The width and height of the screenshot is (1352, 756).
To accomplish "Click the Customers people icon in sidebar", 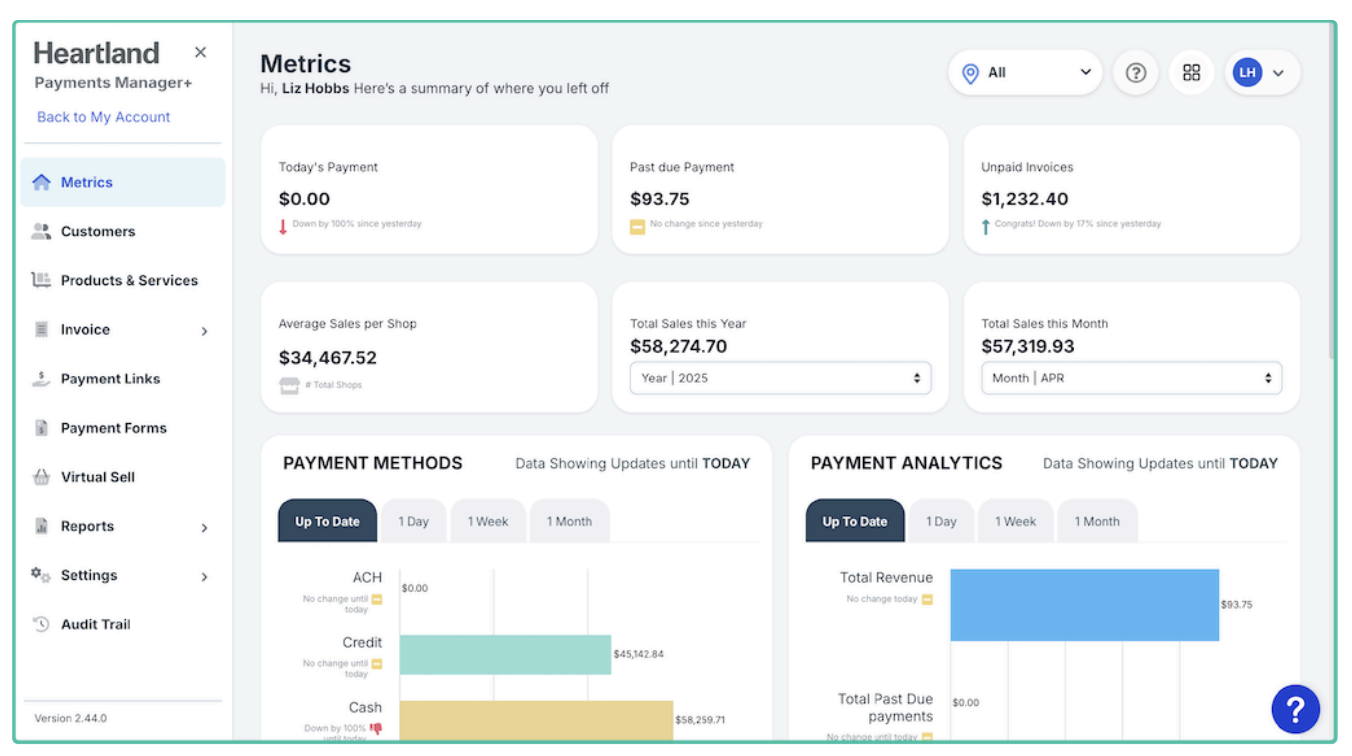I will (41, 231).
